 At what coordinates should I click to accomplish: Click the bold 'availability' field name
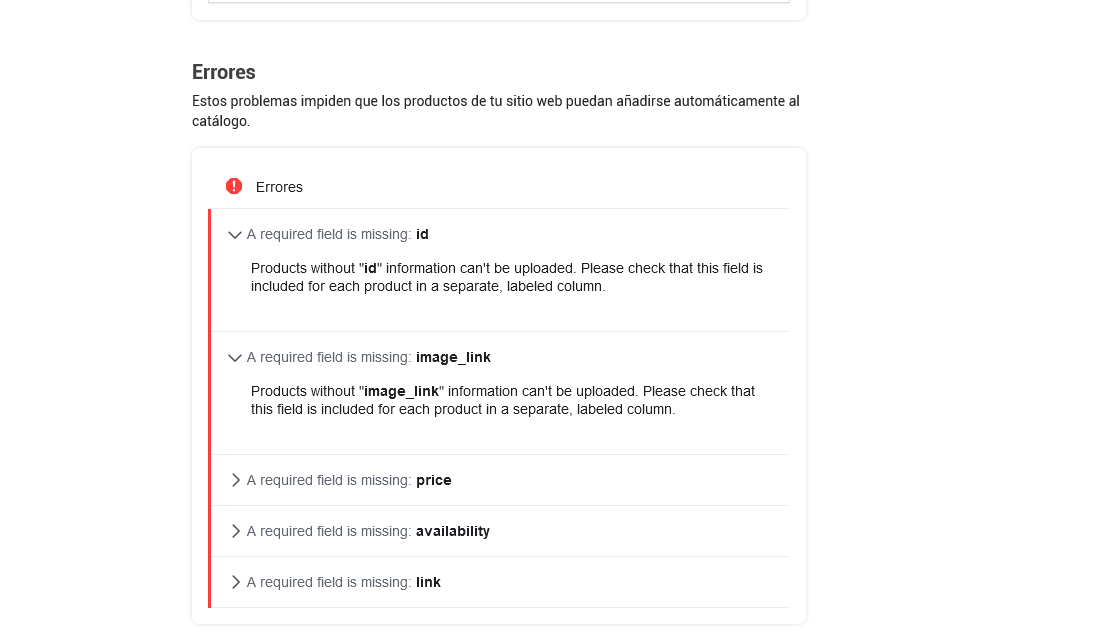453,531
